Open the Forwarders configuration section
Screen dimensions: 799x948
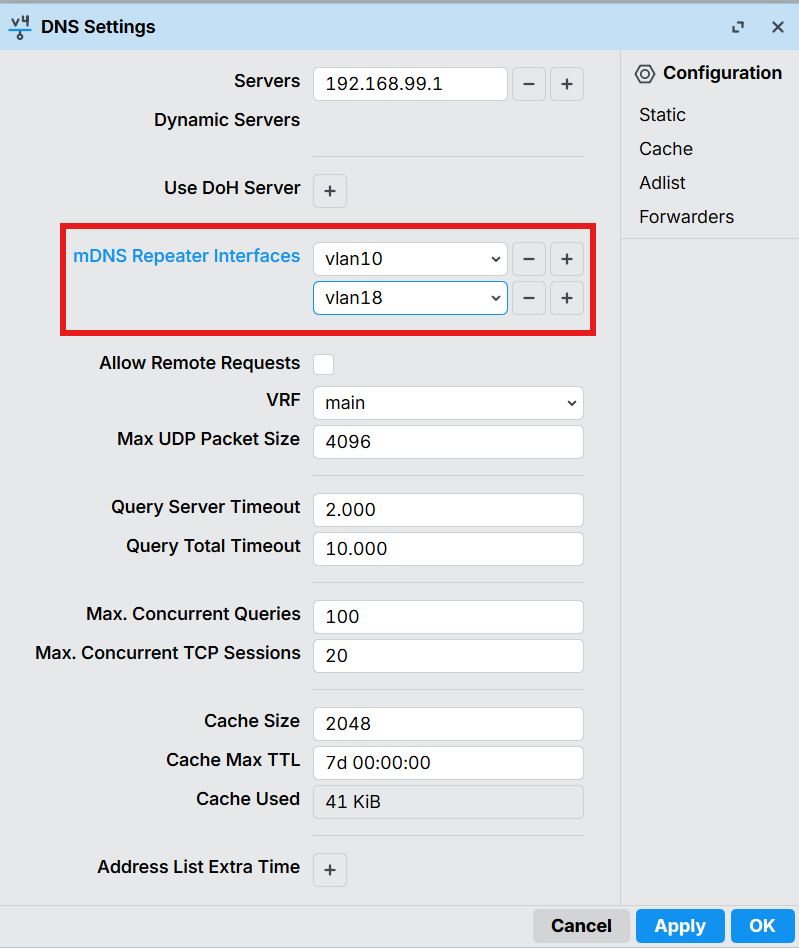(x=686, y=217)
